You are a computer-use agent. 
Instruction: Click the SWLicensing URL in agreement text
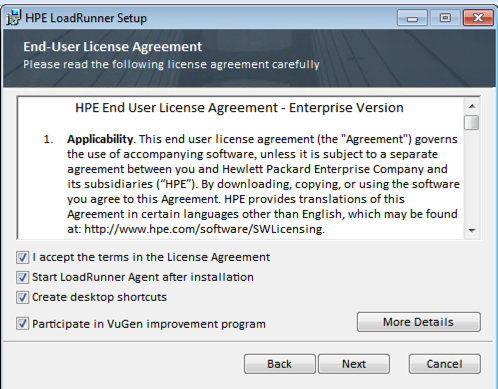[204, 229]
